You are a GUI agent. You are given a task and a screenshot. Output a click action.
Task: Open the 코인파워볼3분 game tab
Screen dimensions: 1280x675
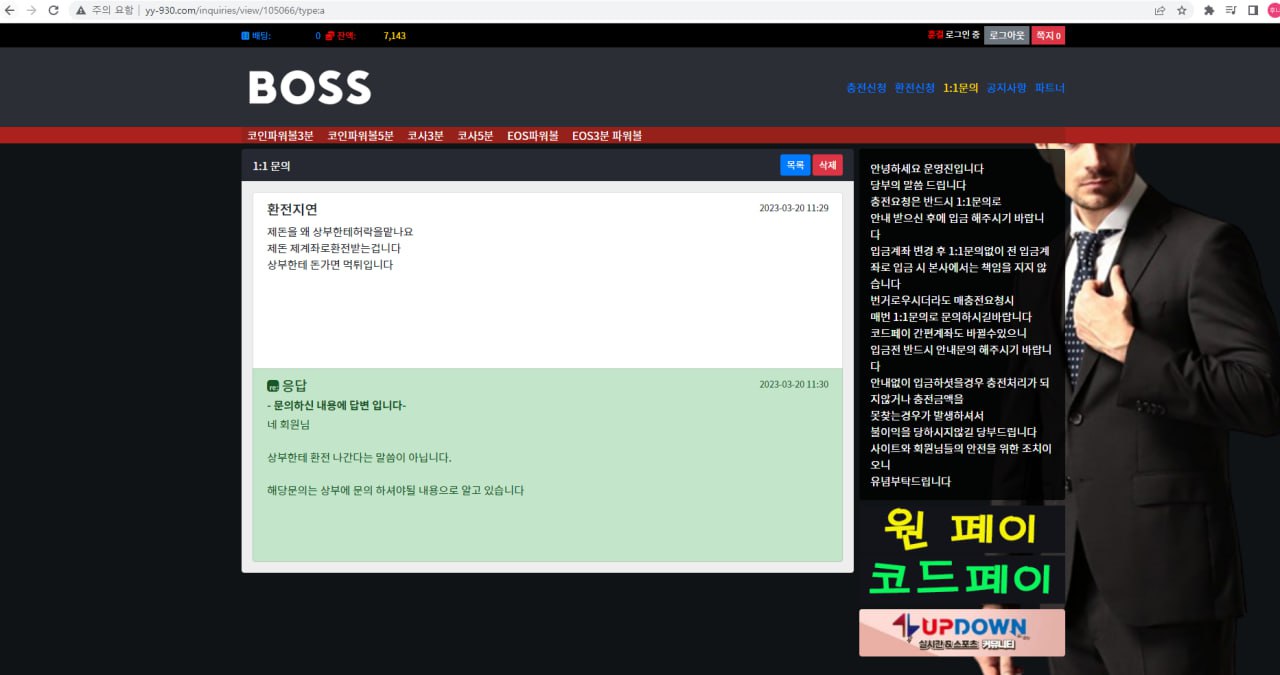(280, 136)
